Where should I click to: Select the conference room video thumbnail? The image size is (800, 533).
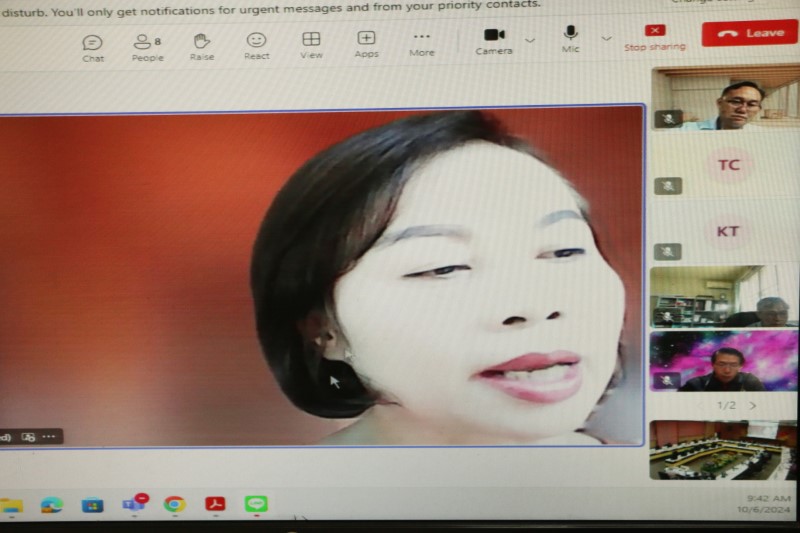tap(723, 450)
